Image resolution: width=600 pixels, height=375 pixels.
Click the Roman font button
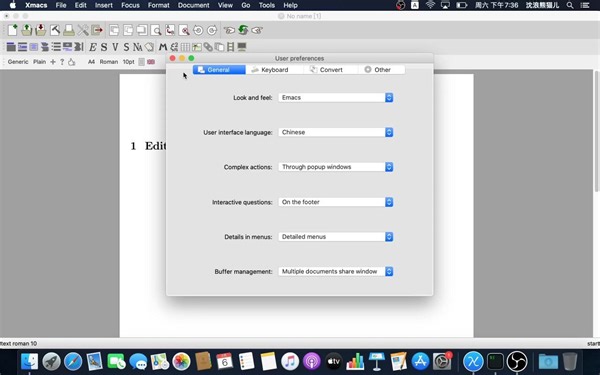coord(109,62)
